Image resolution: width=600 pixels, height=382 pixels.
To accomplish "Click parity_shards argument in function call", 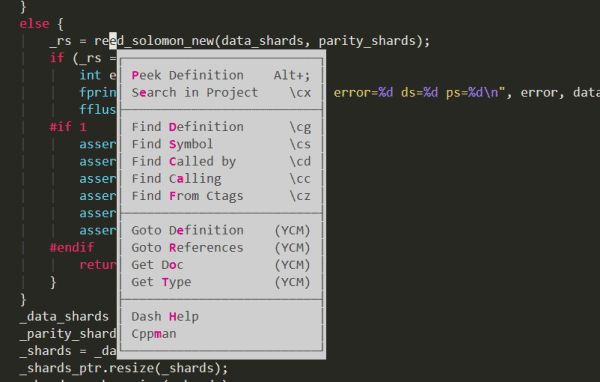I will click(367, 41).
